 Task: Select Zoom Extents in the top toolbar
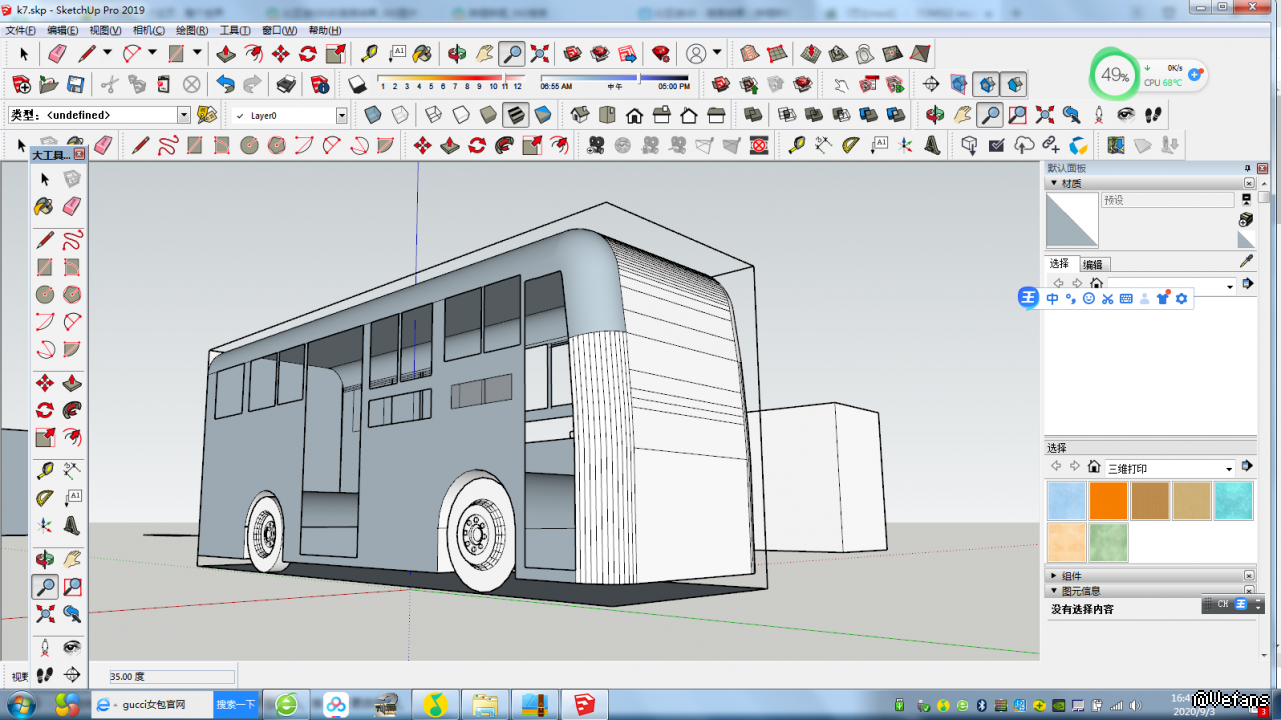539,53
